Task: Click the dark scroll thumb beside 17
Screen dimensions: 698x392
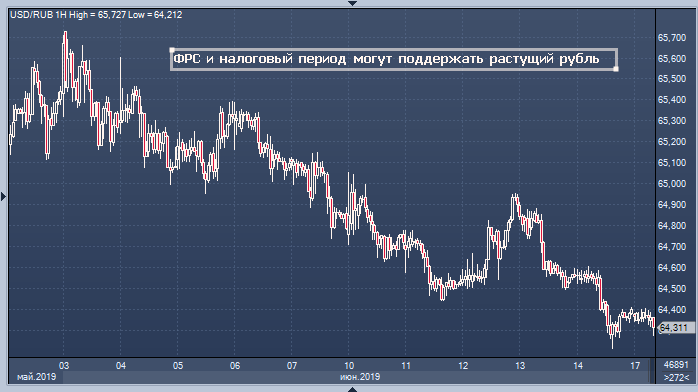Action: [x=652, y=371]
